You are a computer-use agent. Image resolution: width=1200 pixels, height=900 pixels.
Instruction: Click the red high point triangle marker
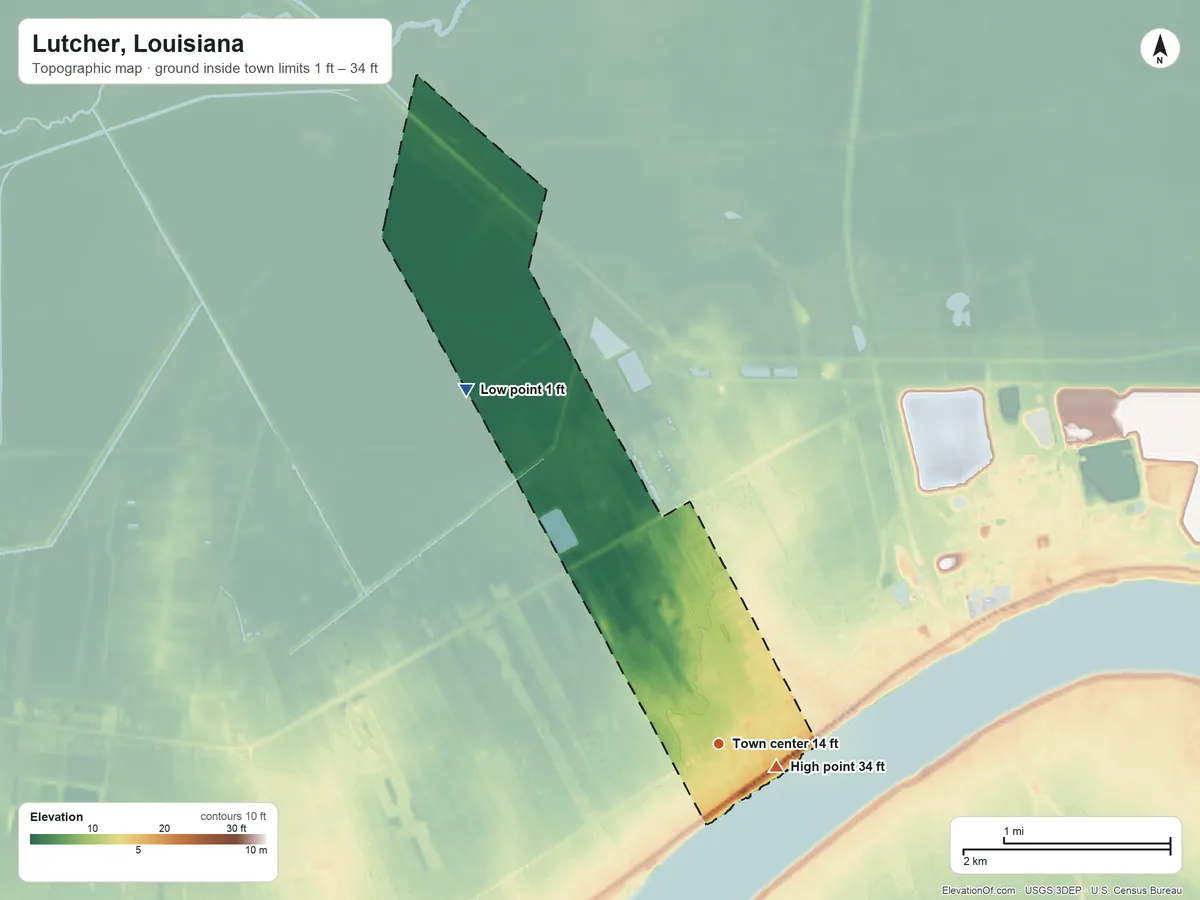click(776, 766)
